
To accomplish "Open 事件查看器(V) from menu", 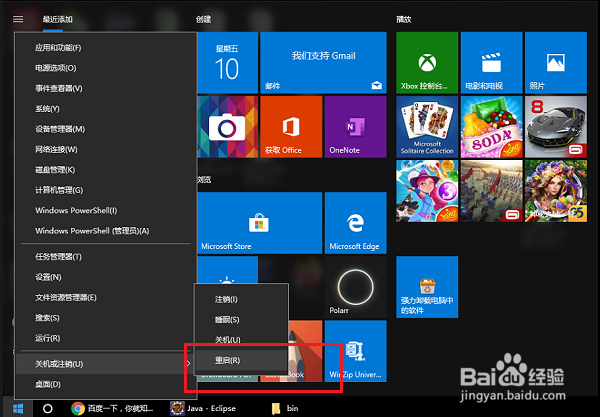I will [x=106, y=88].
